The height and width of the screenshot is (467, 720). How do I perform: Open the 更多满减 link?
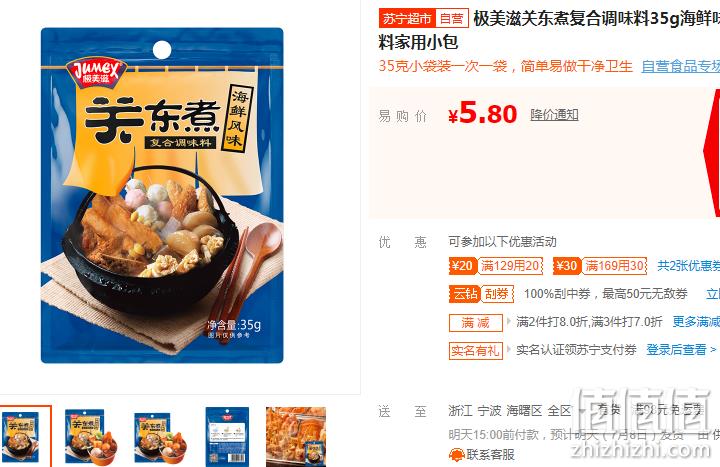click(696, 322)
